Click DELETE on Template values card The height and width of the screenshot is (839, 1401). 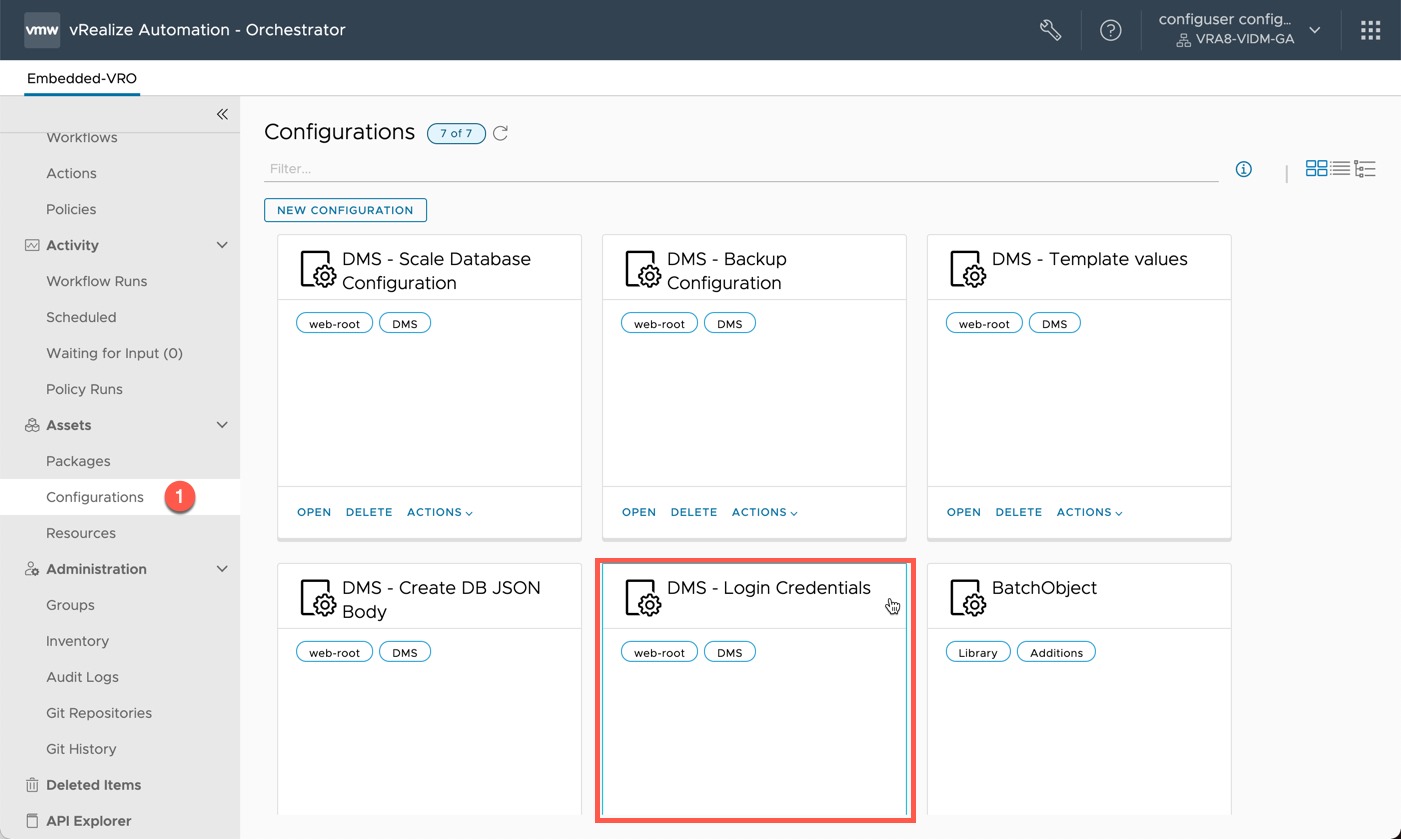pos(1019,512)
